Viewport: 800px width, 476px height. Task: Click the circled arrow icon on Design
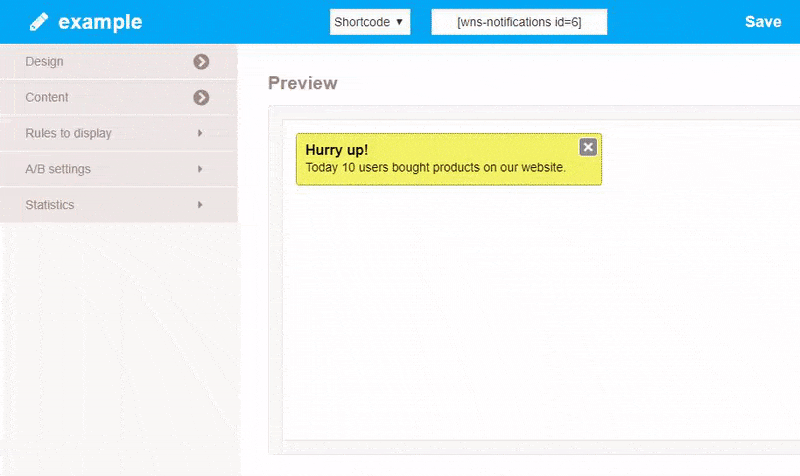201,62
